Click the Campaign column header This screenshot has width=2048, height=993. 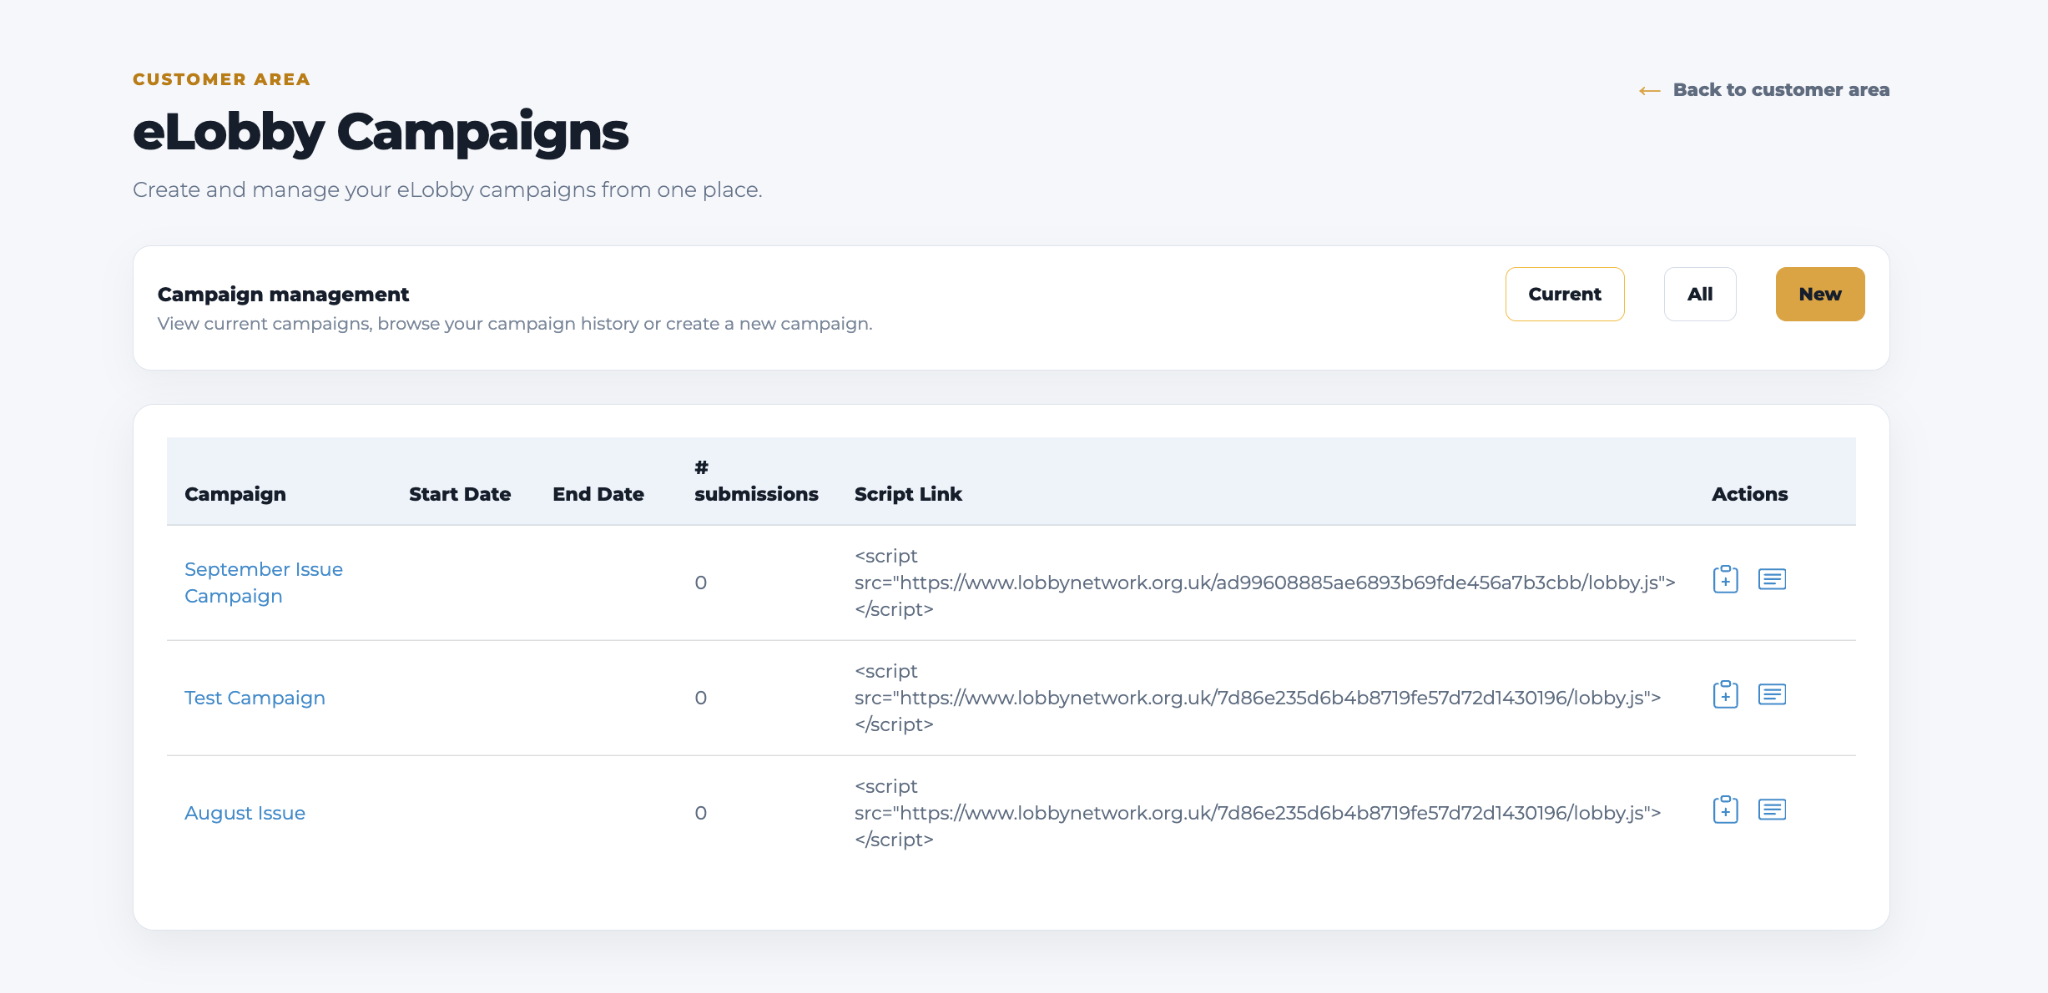coord(235,494)
